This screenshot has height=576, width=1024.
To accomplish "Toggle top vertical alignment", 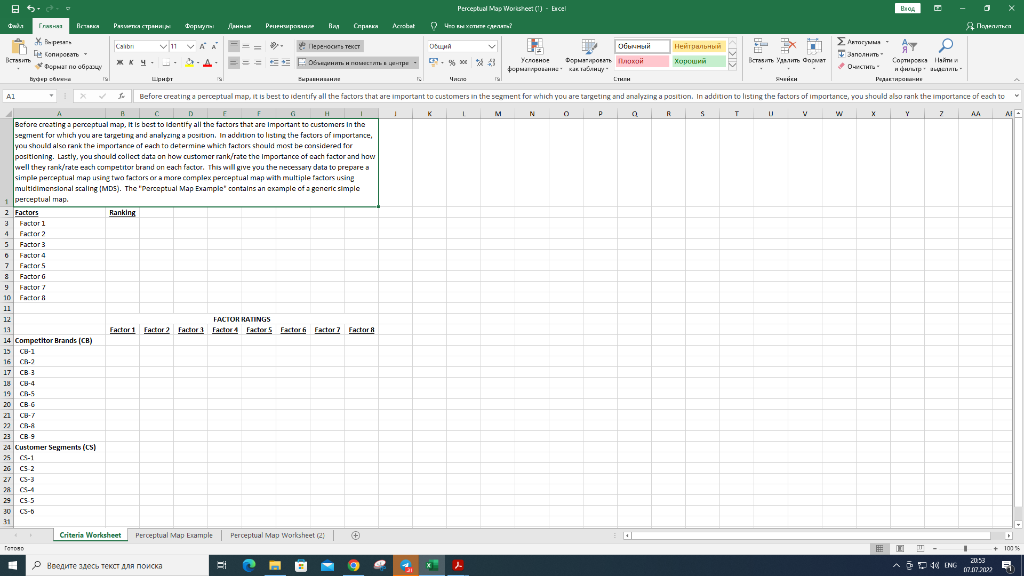I will point(234,46).
